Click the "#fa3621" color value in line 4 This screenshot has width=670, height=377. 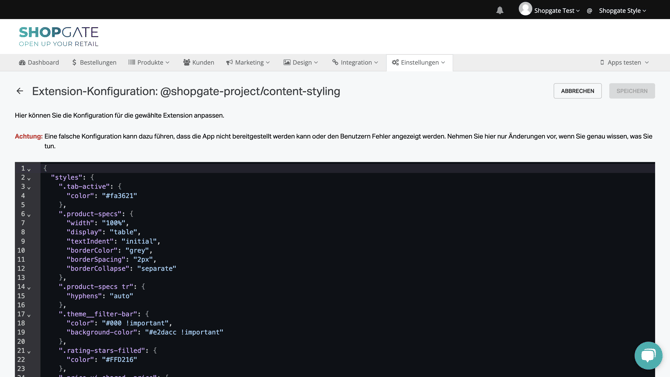120,196
